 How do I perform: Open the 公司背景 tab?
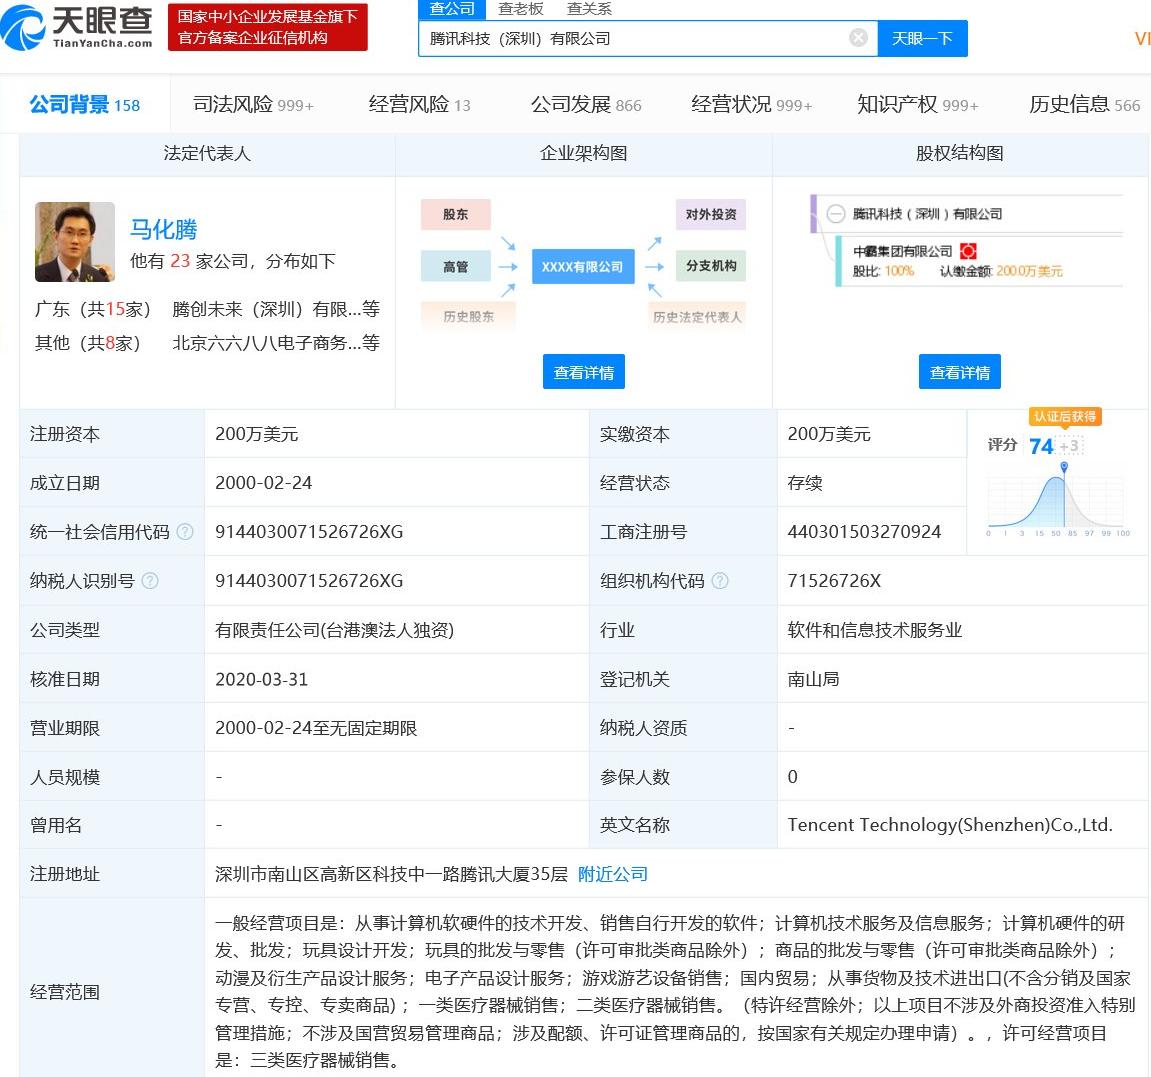pyautogui.click(x=84, y=104)
